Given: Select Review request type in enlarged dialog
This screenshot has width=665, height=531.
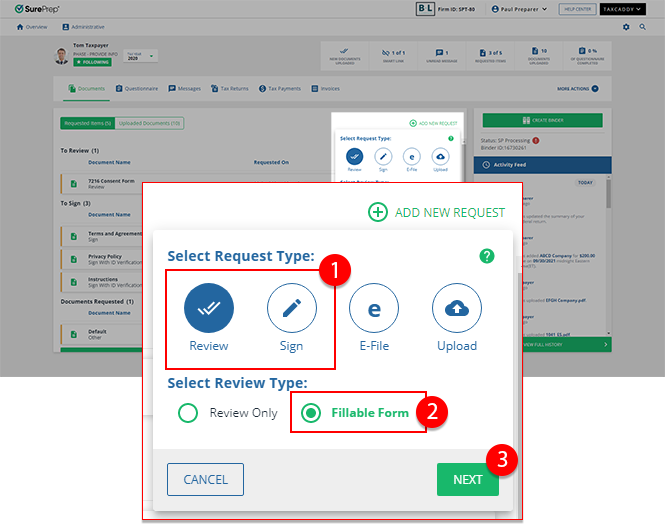Looking at the screenshot, I should (x=209, y=308).
